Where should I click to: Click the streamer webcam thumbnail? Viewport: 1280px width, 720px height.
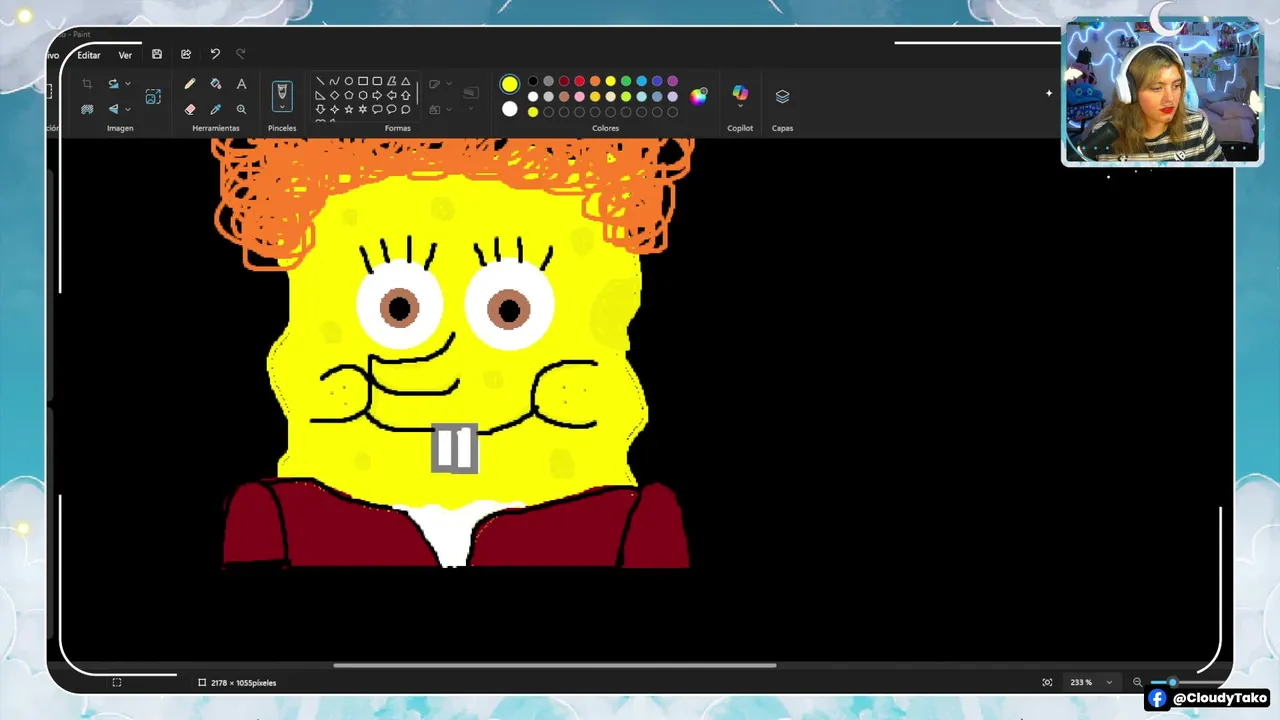(x=1162, y=92)
